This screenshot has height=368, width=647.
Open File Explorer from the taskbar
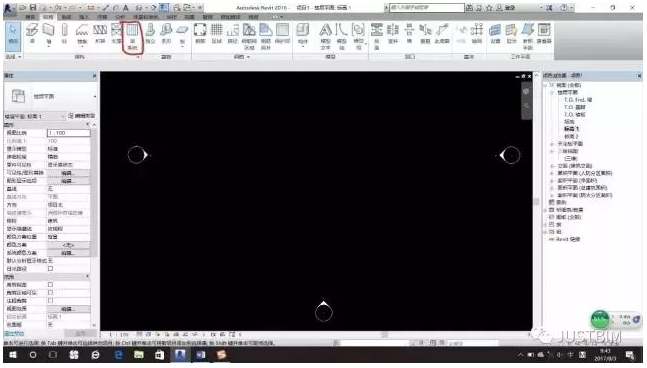139,355
